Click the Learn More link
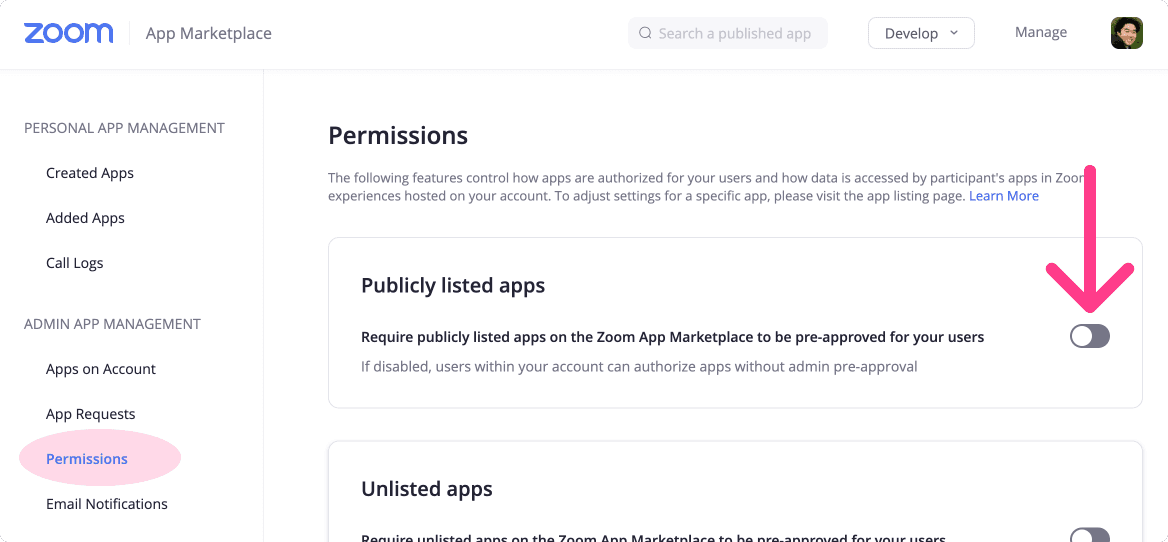Image resolution: width=1168 pixels, height=542 pixels. click(x=1003, y=196)
